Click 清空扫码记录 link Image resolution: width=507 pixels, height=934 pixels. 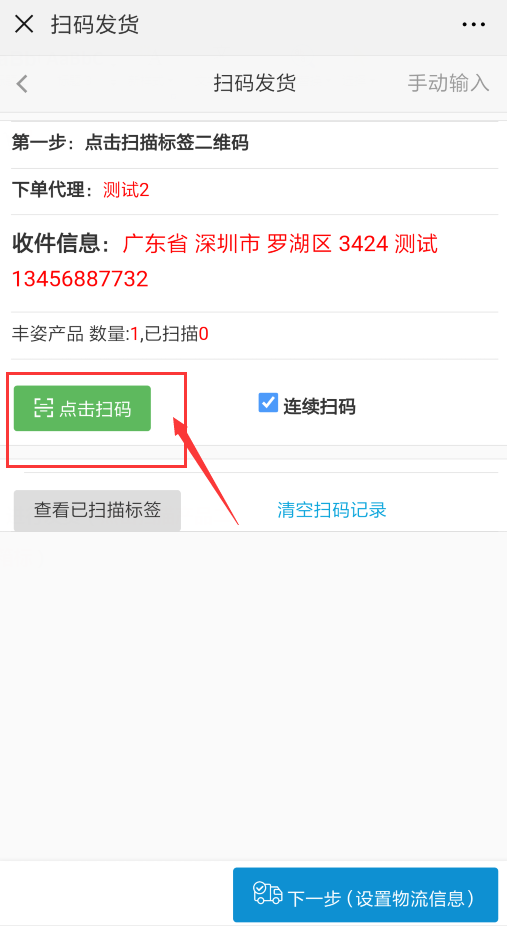[332, 510]
